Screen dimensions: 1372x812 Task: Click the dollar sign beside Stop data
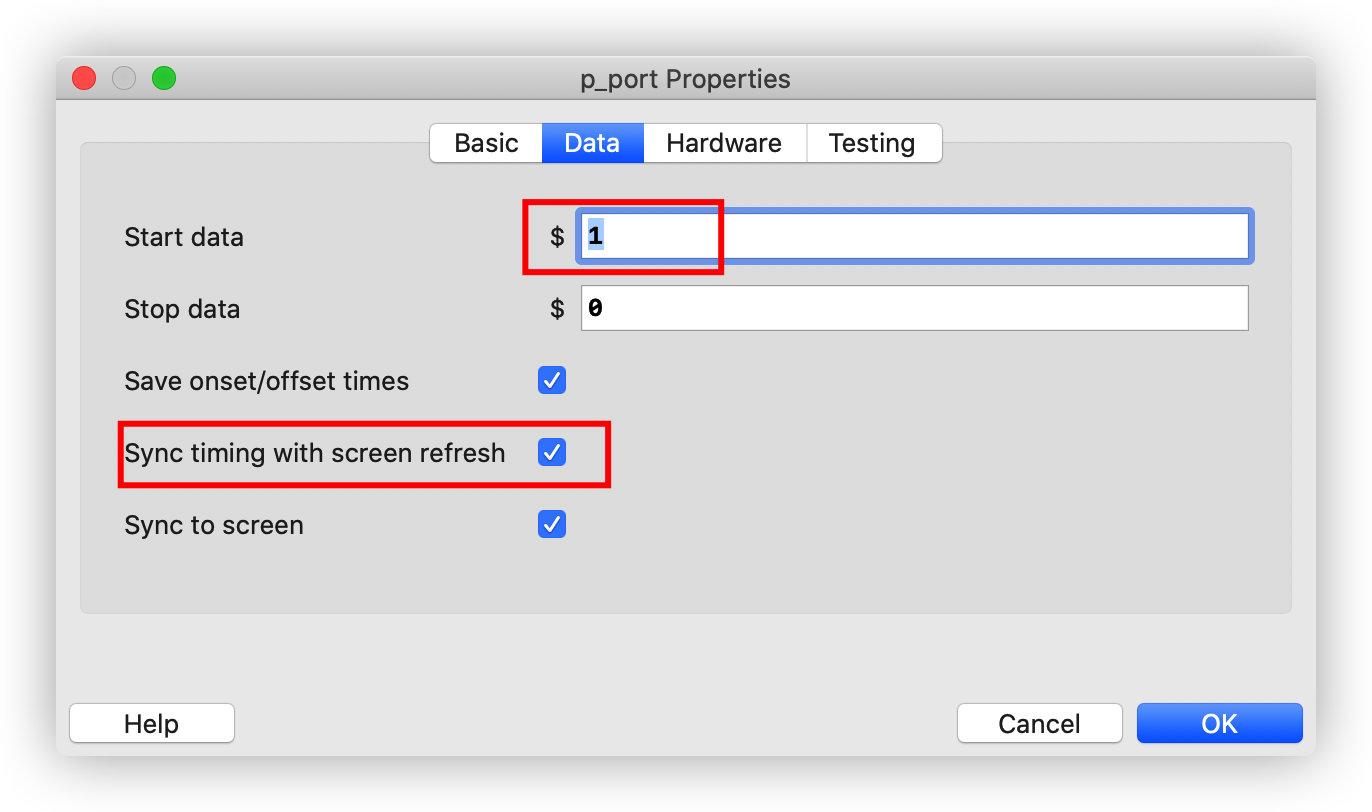pyautogui.click(x=557, y=309)
